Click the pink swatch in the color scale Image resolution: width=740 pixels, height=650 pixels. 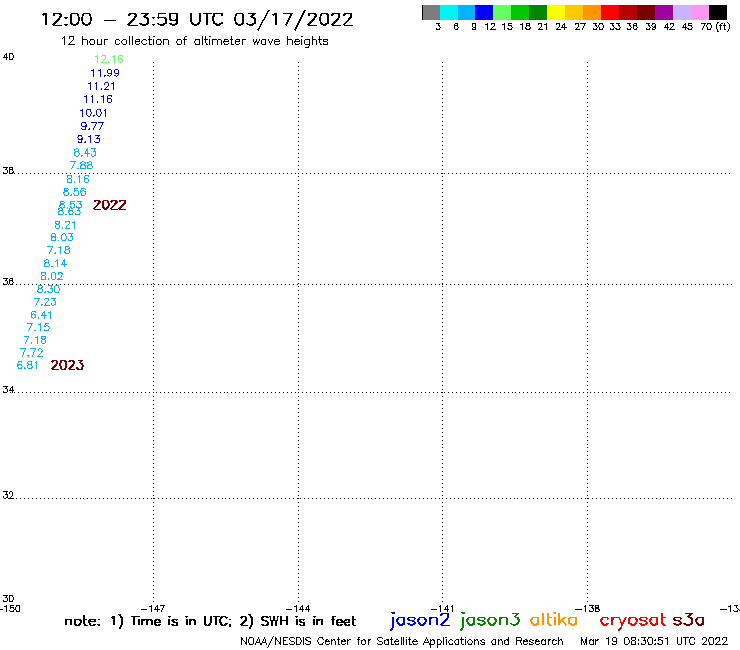[699, 12]
